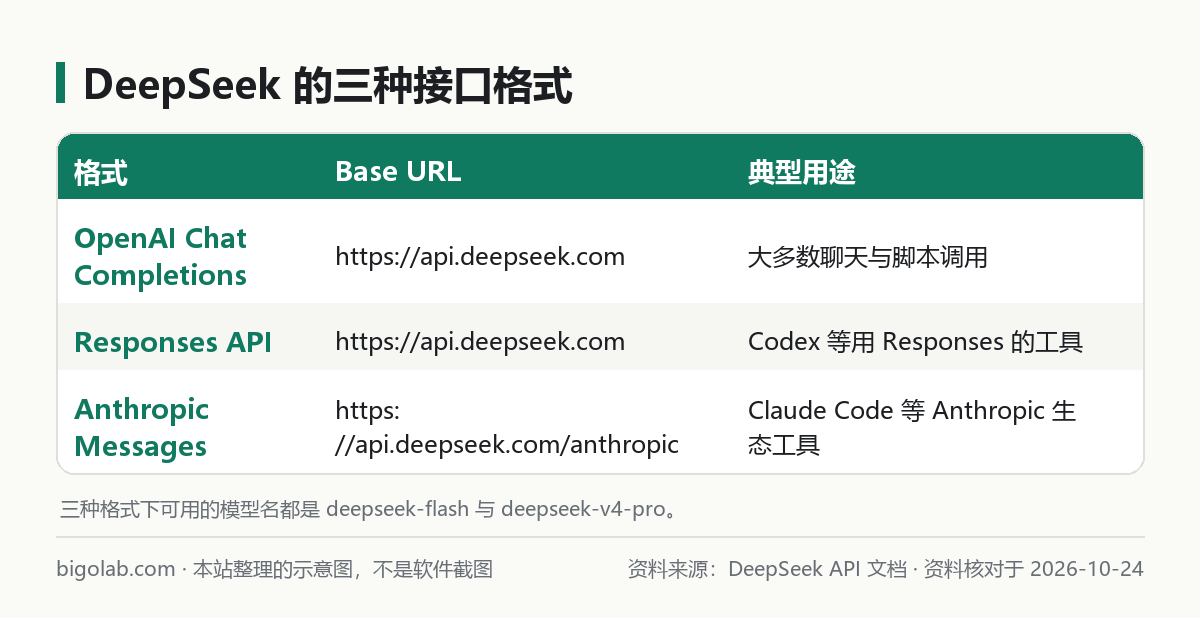
Task: Click the "格式" column header
Action: [101, 172]
